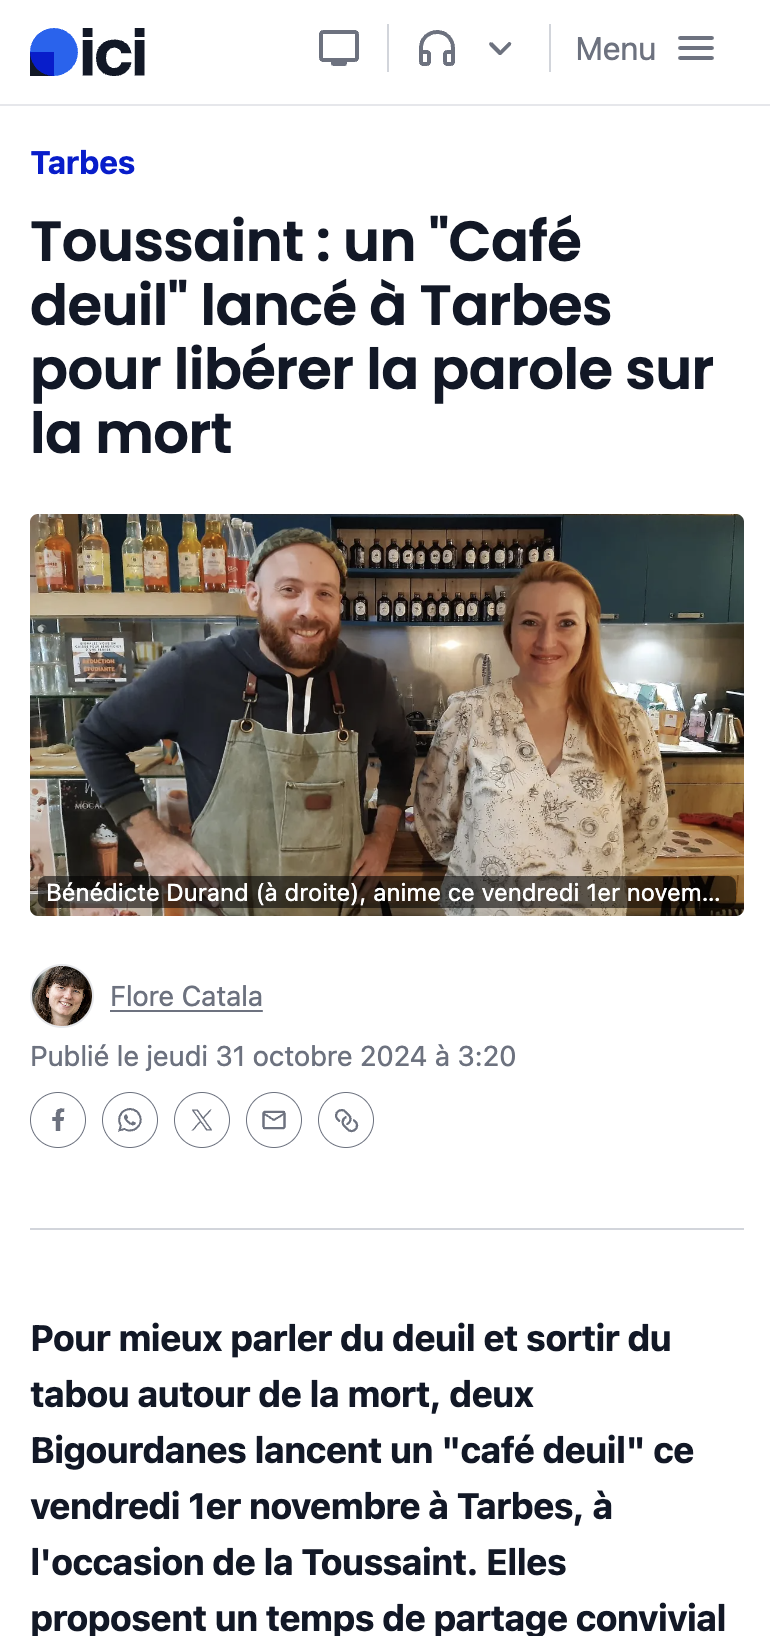Image resolution: width=770 pixels, height=1636 pixels.
Task: Open the article headline about Café deuil
Action: [x=372, y=337]
